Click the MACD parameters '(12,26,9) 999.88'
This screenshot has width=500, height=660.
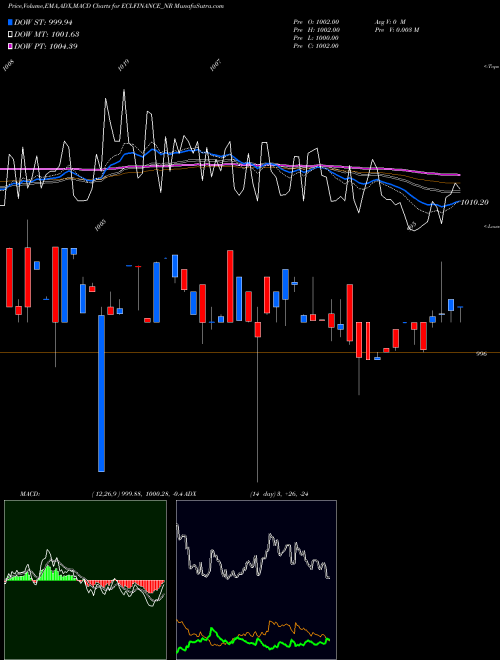(x=116, y=494)
